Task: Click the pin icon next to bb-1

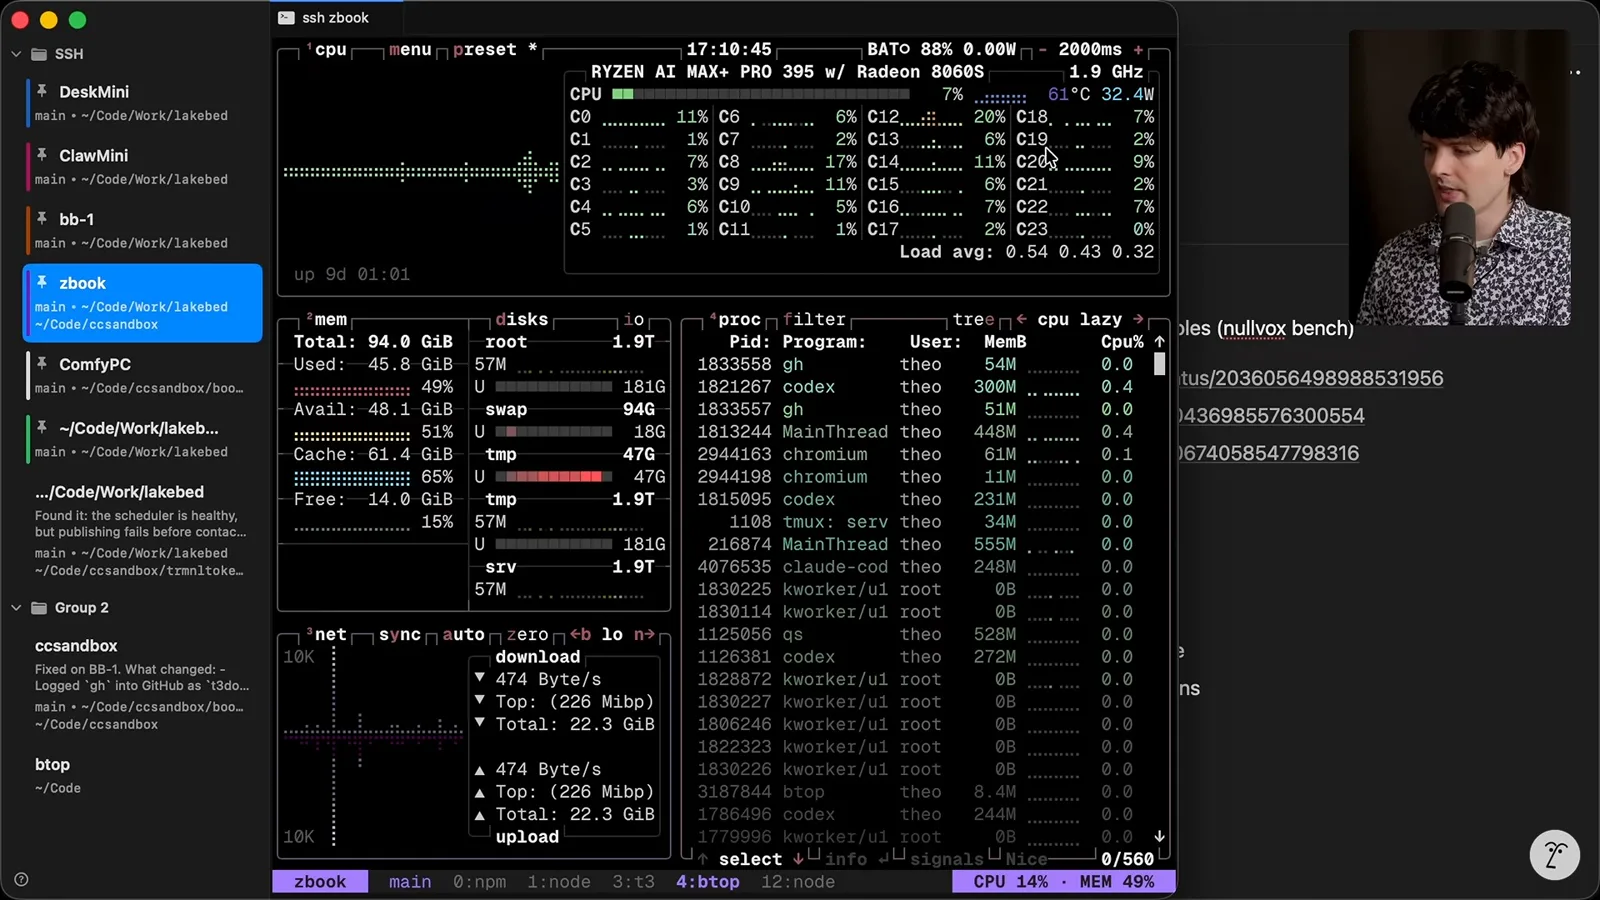Action: (x=42, y=218)
